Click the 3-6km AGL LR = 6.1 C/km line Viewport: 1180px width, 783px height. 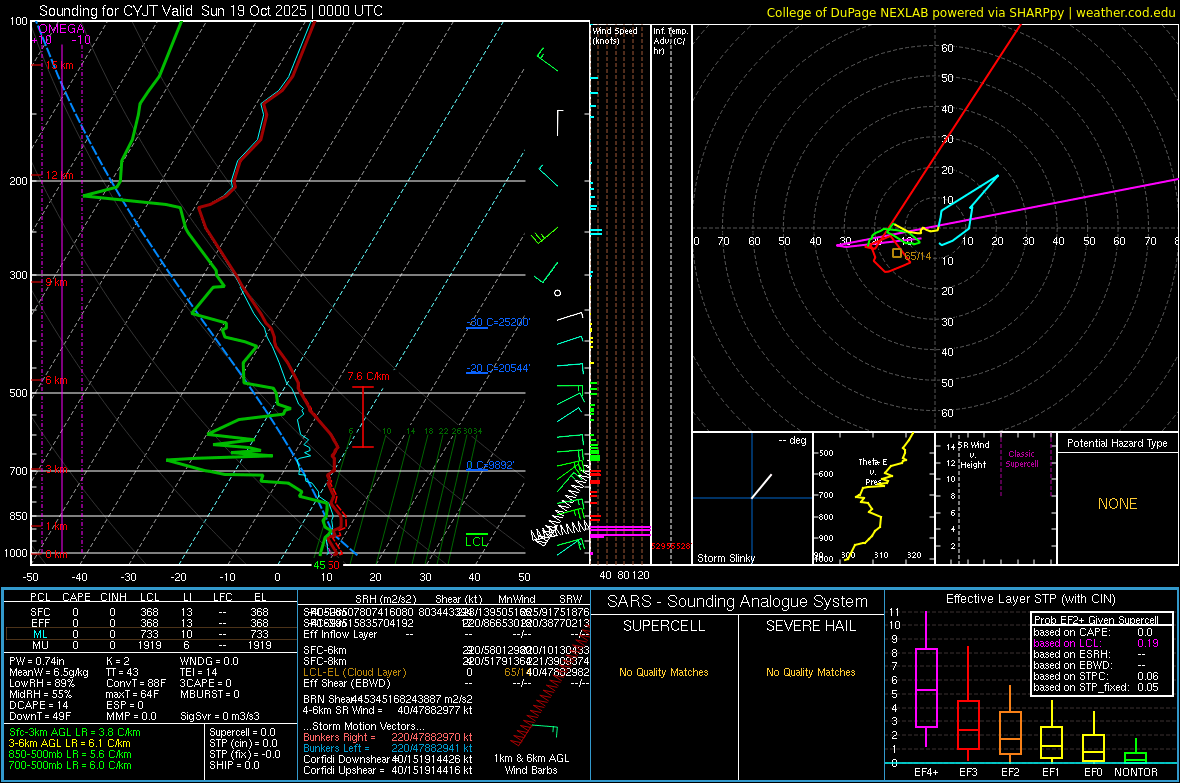(69, 743)
